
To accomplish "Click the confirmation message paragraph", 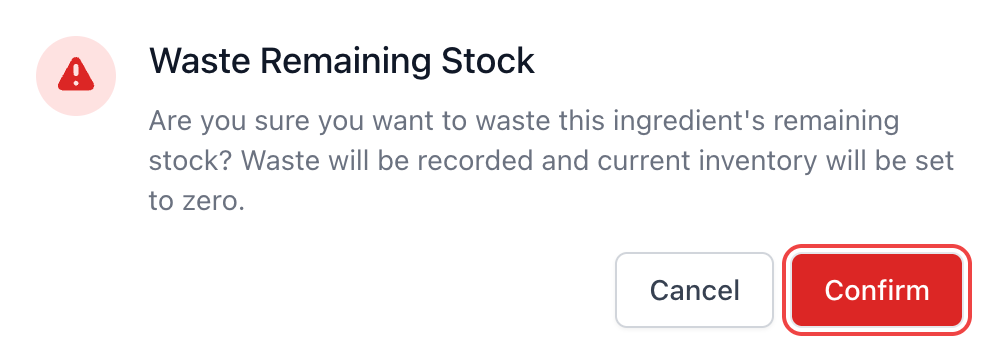I will click(x=551, y=161).
